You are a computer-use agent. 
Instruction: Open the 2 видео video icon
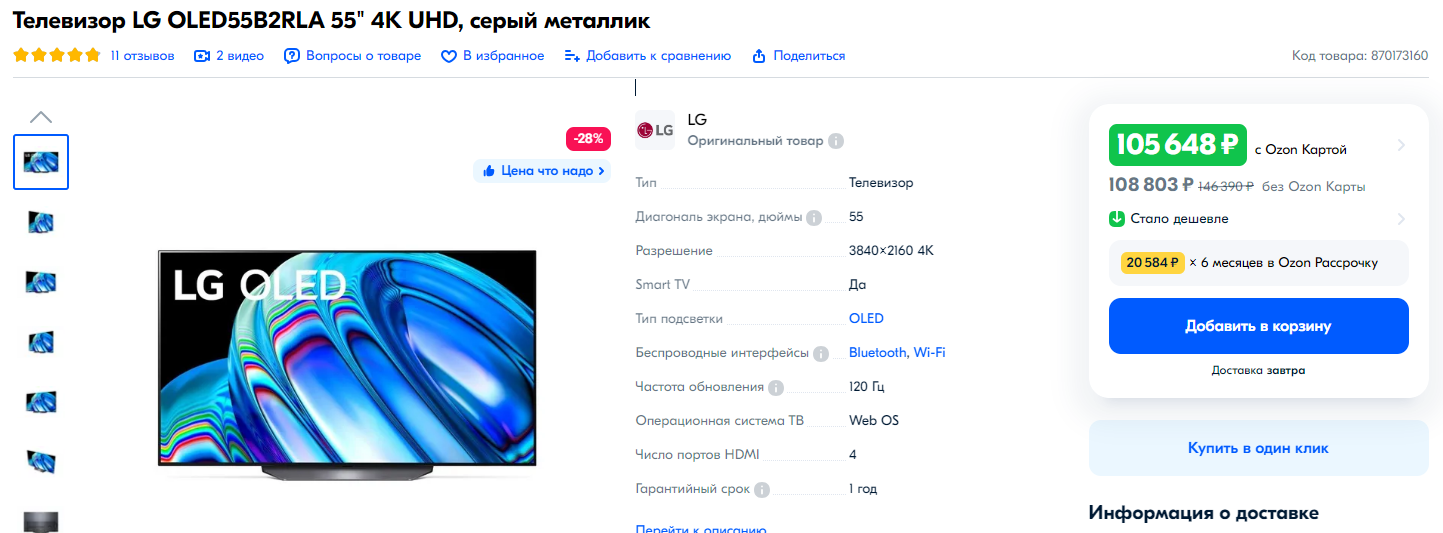(202, 56)
